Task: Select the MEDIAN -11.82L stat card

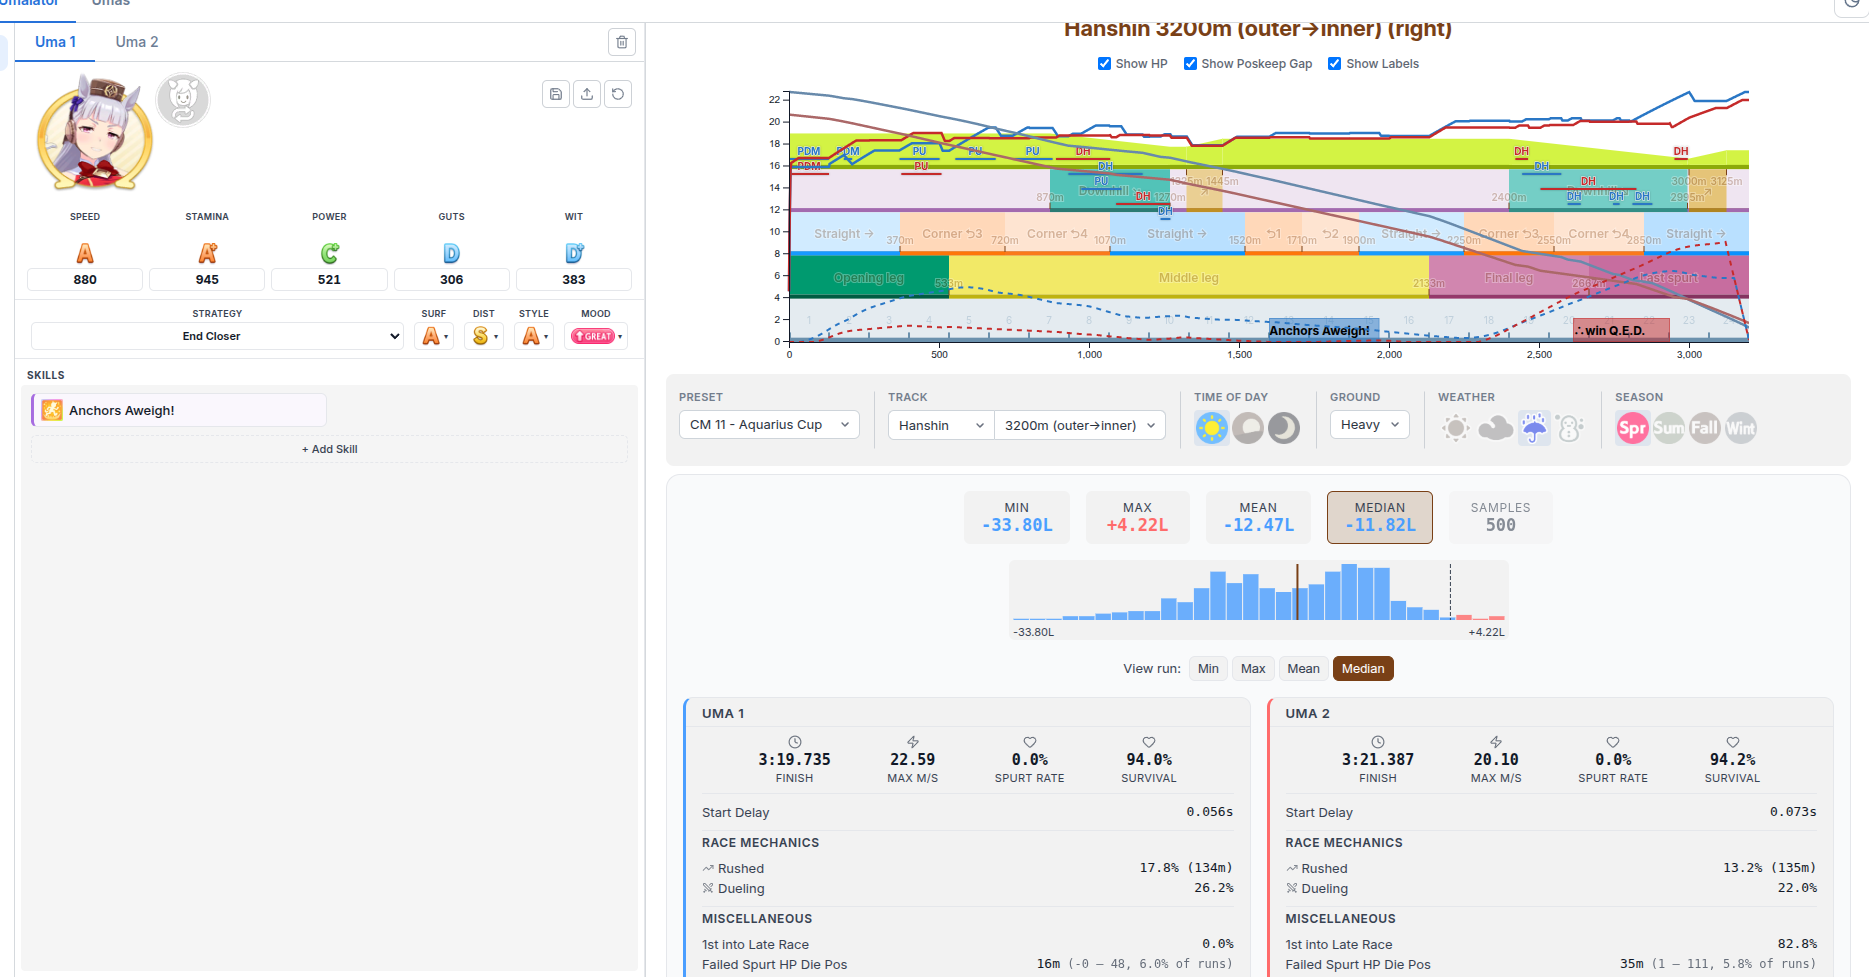Action: (1380, 517)
